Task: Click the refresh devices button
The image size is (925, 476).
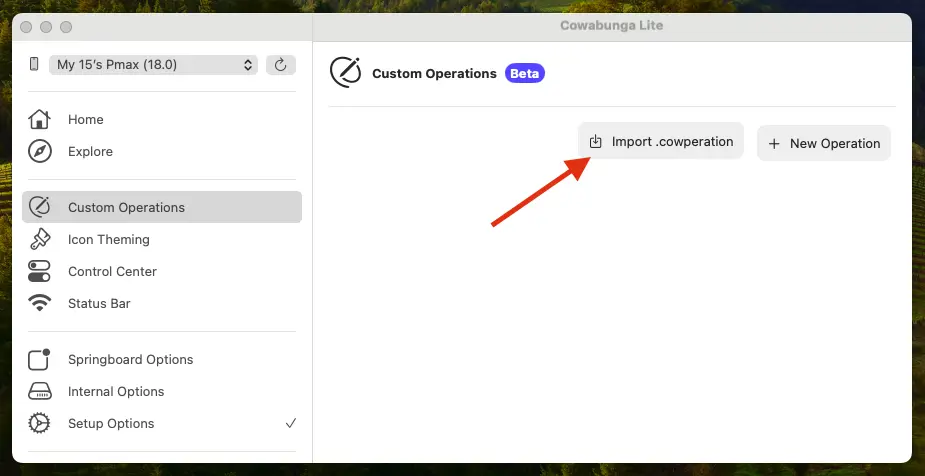Action: point(281,65)
